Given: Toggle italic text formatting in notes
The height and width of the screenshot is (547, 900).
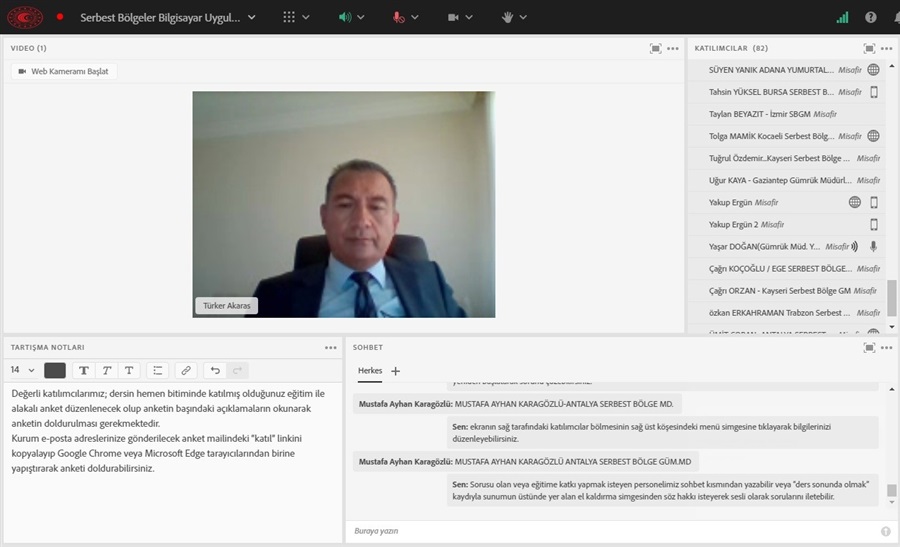Looking at the screenshot, I should [106, 370].
